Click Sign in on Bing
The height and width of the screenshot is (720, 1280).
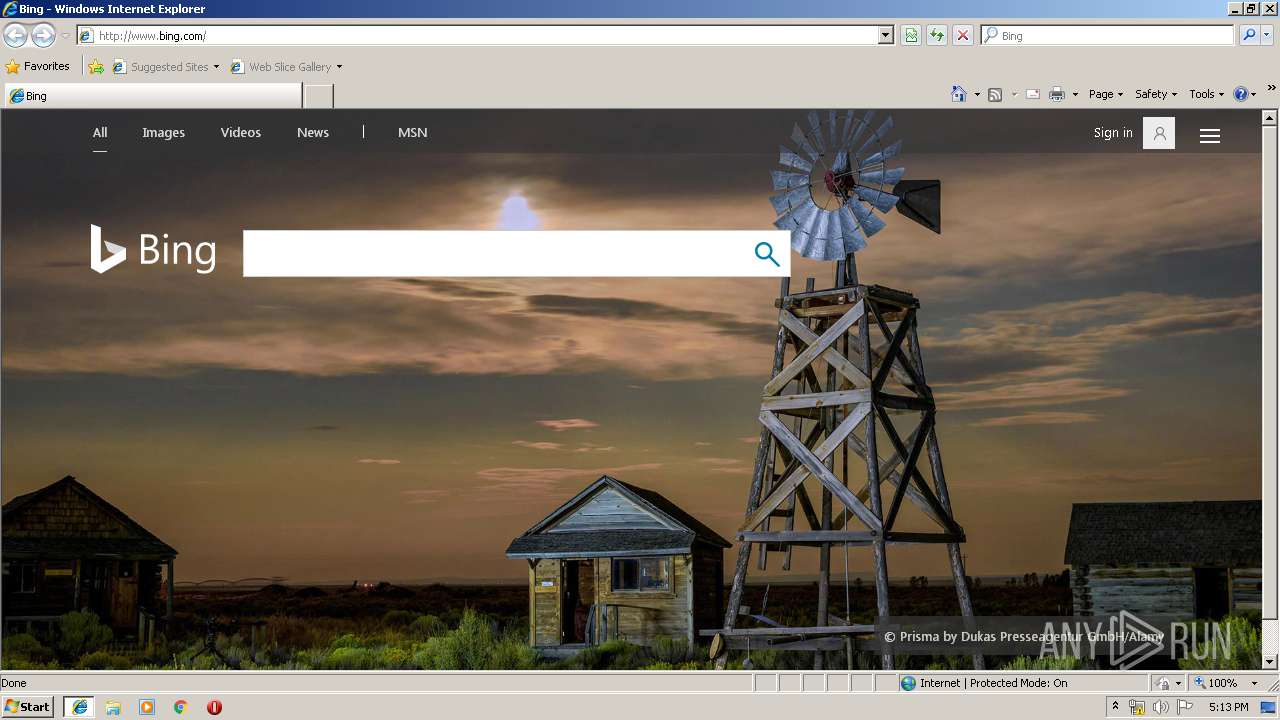(x=1113, y=133)
